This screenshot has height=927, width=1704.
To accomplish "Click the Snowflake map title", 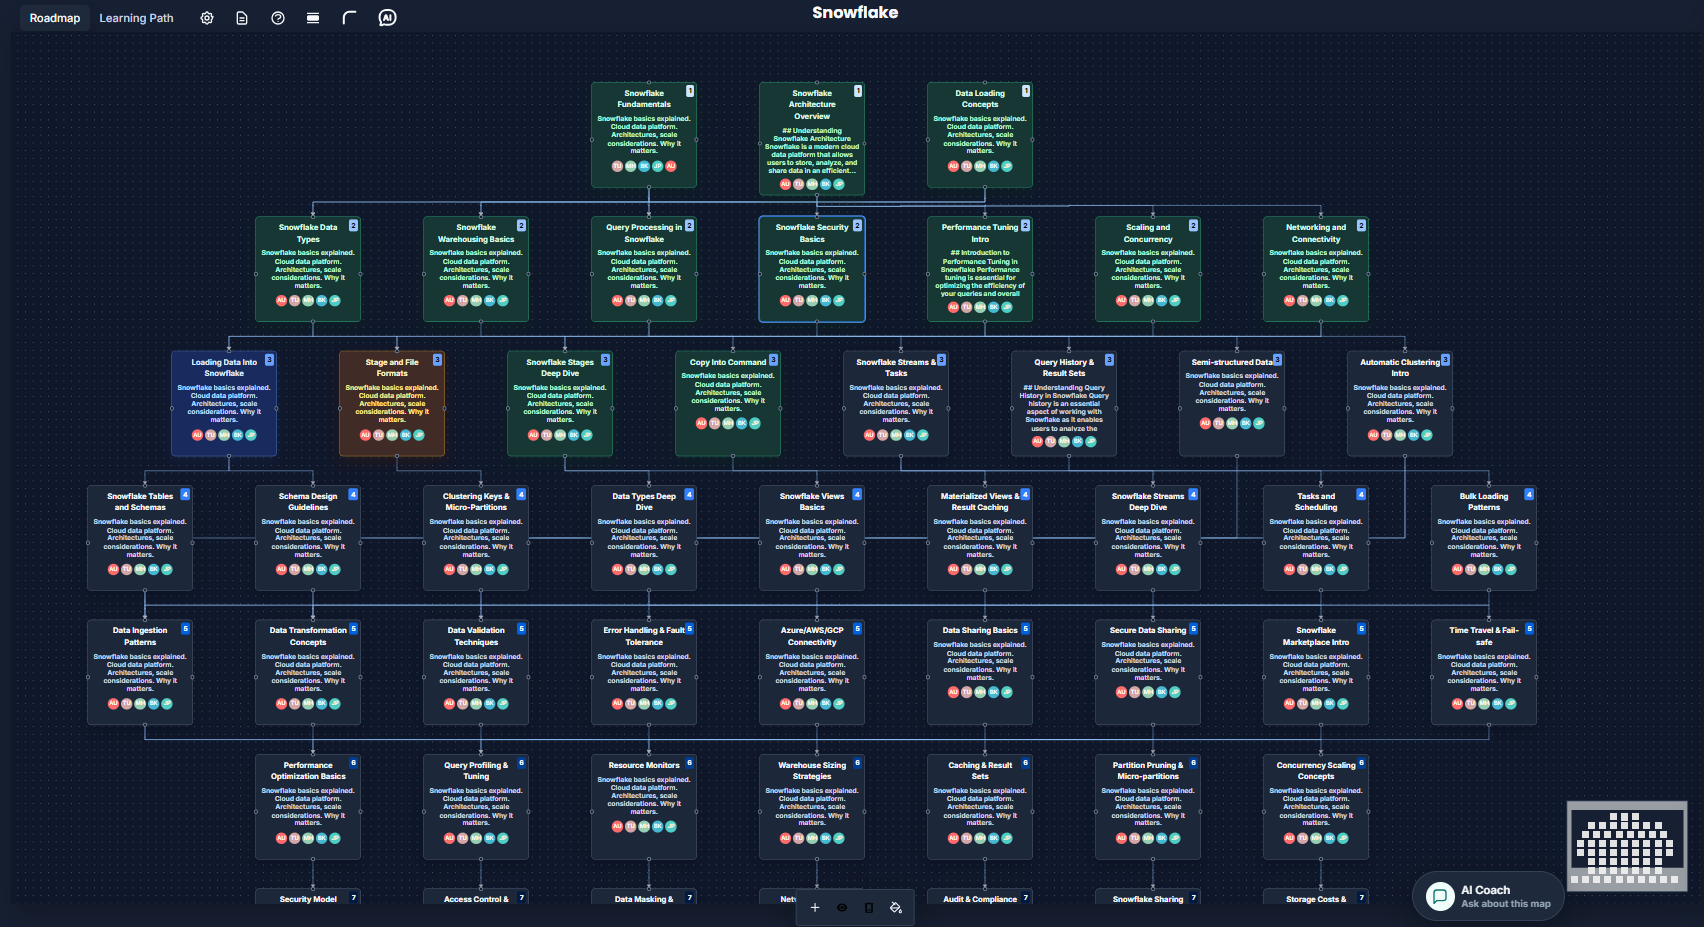I will 855,13.
